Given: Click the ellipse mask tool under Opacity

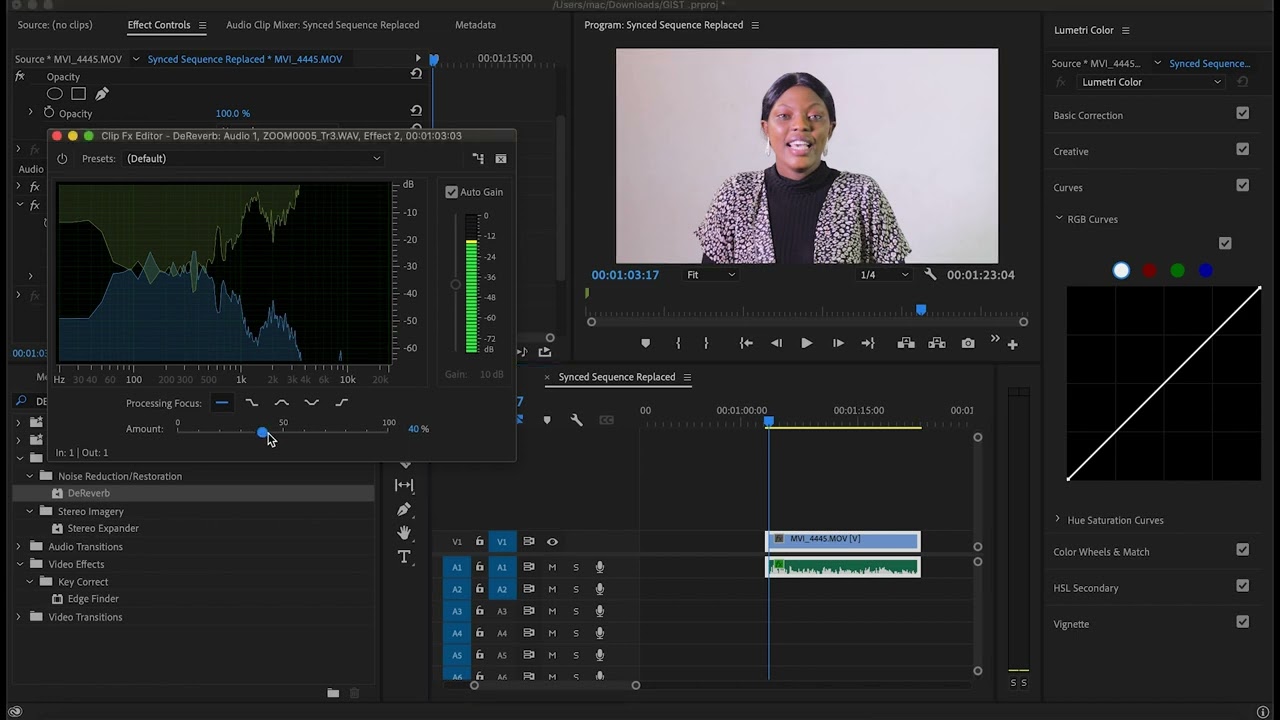Looking at the screenshot, I should click(x=55, y=94).
